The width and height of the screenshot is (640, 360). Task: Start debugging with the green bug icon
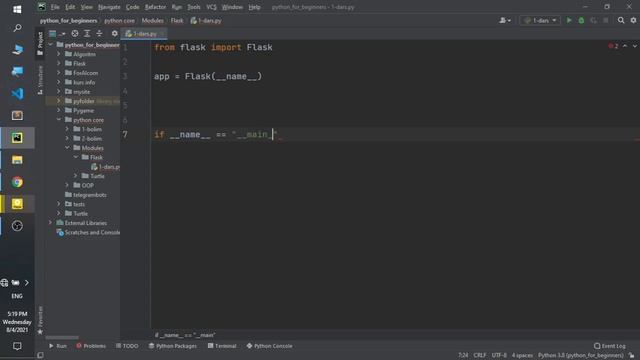581,20
